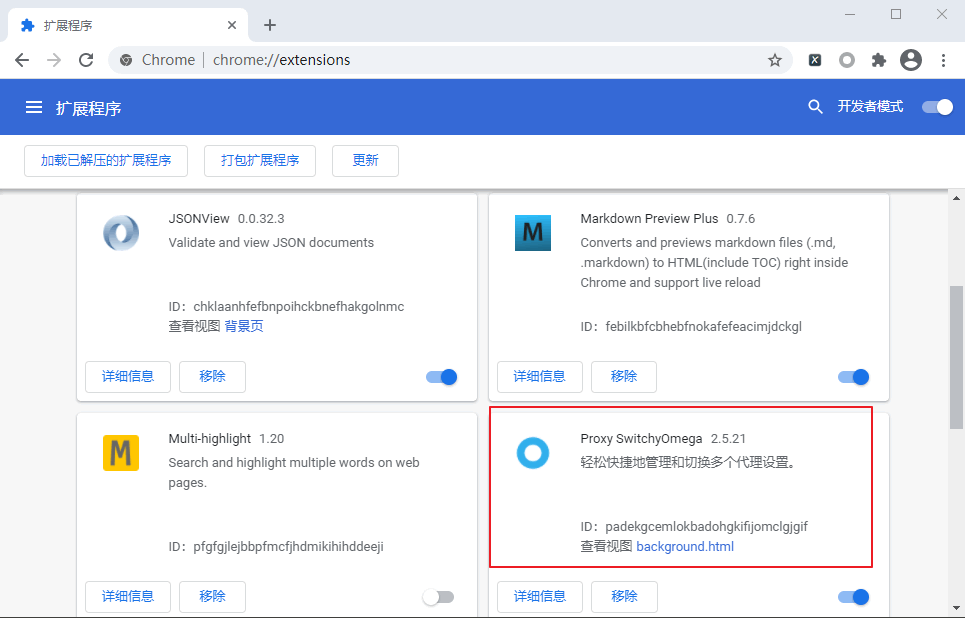The image size is (965, 618).
Task: Open Chrome three-dot menu
Action: pos(943,60)
